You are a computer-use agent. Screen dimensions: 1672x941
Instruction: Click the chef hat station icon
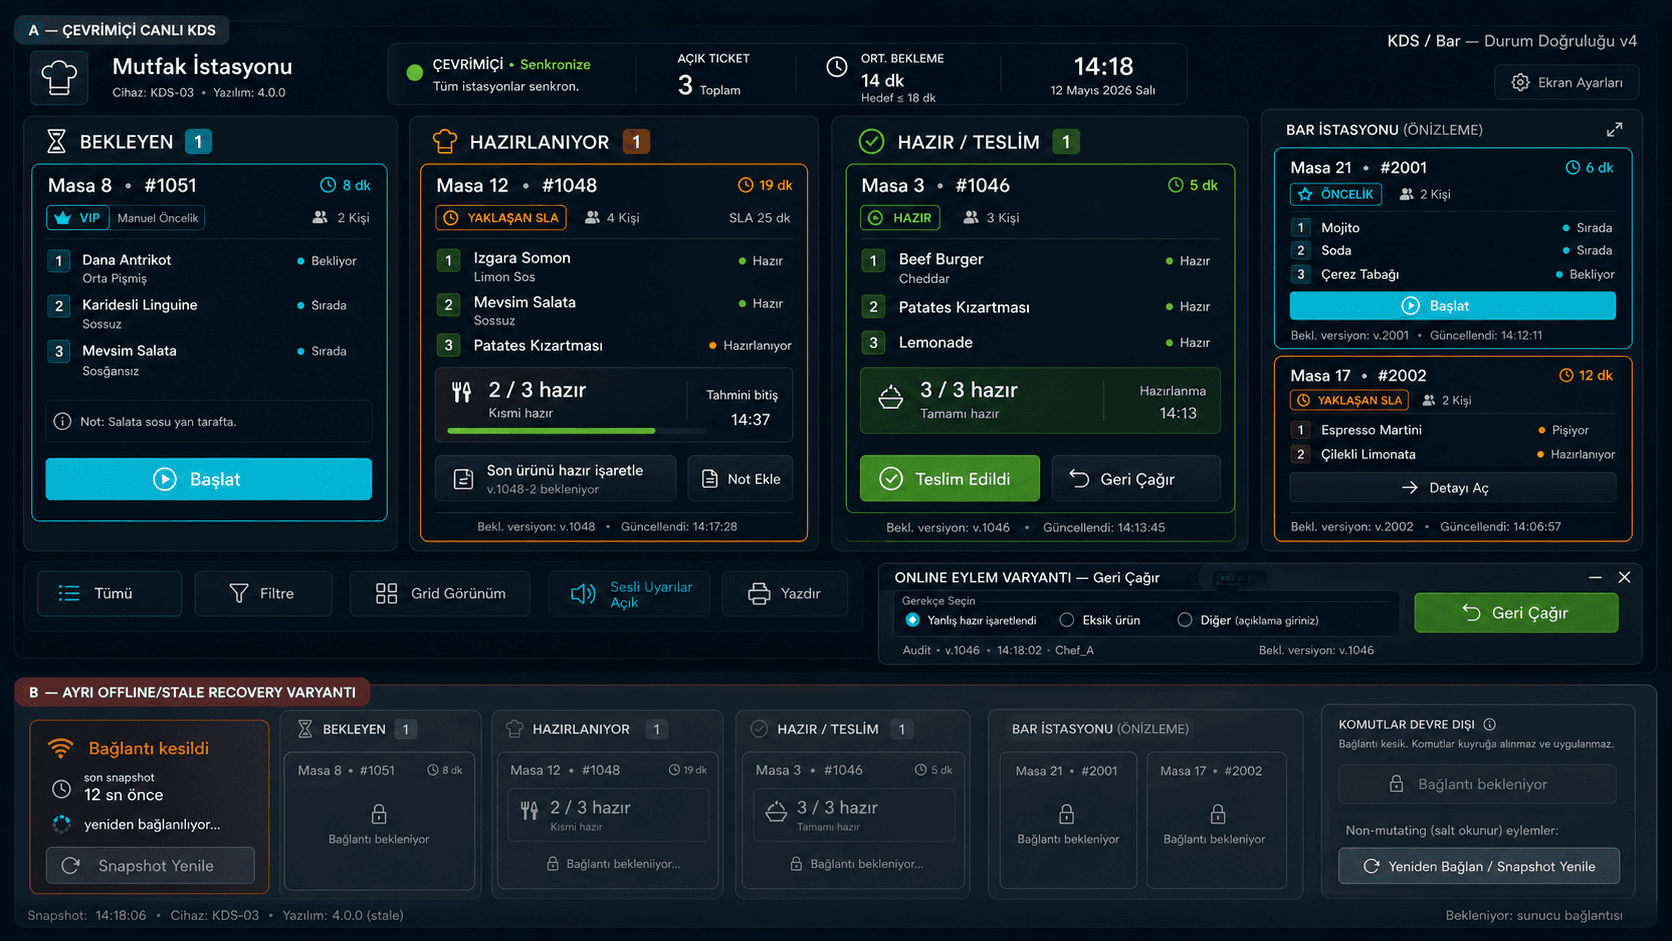tap(59, 77)
